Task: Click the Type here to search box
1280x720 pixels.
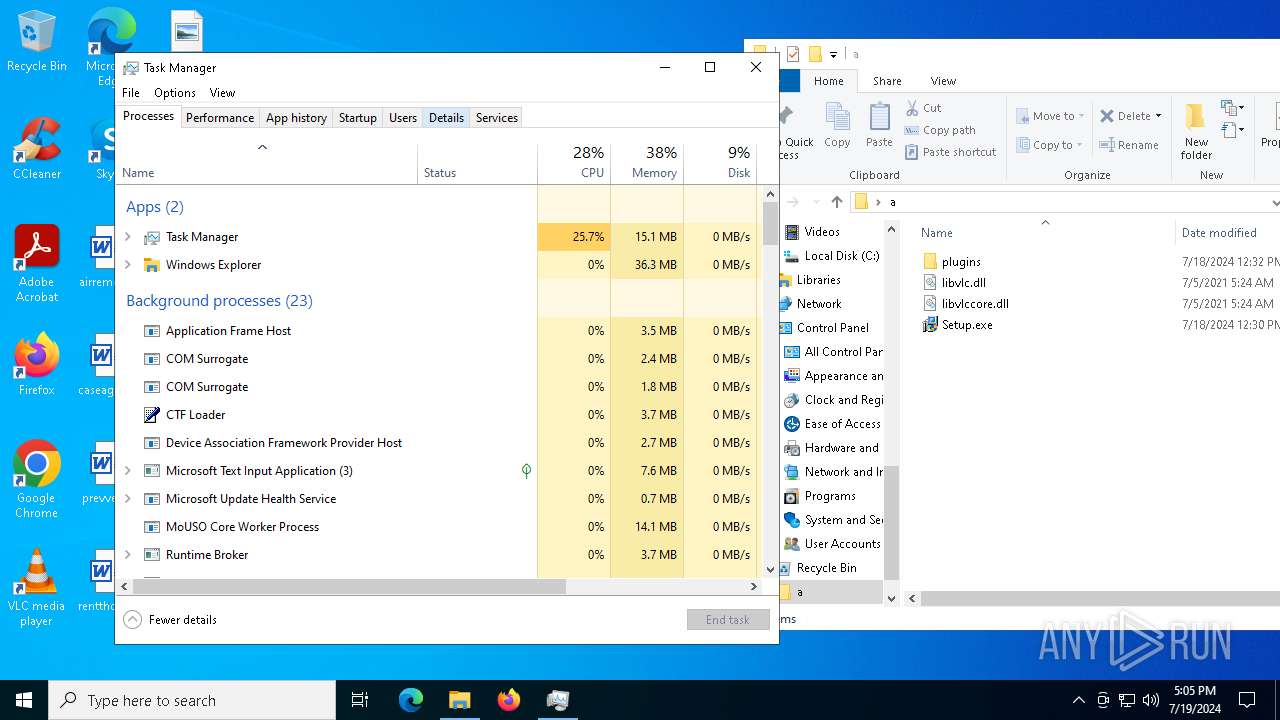Action: pos(192,700)
